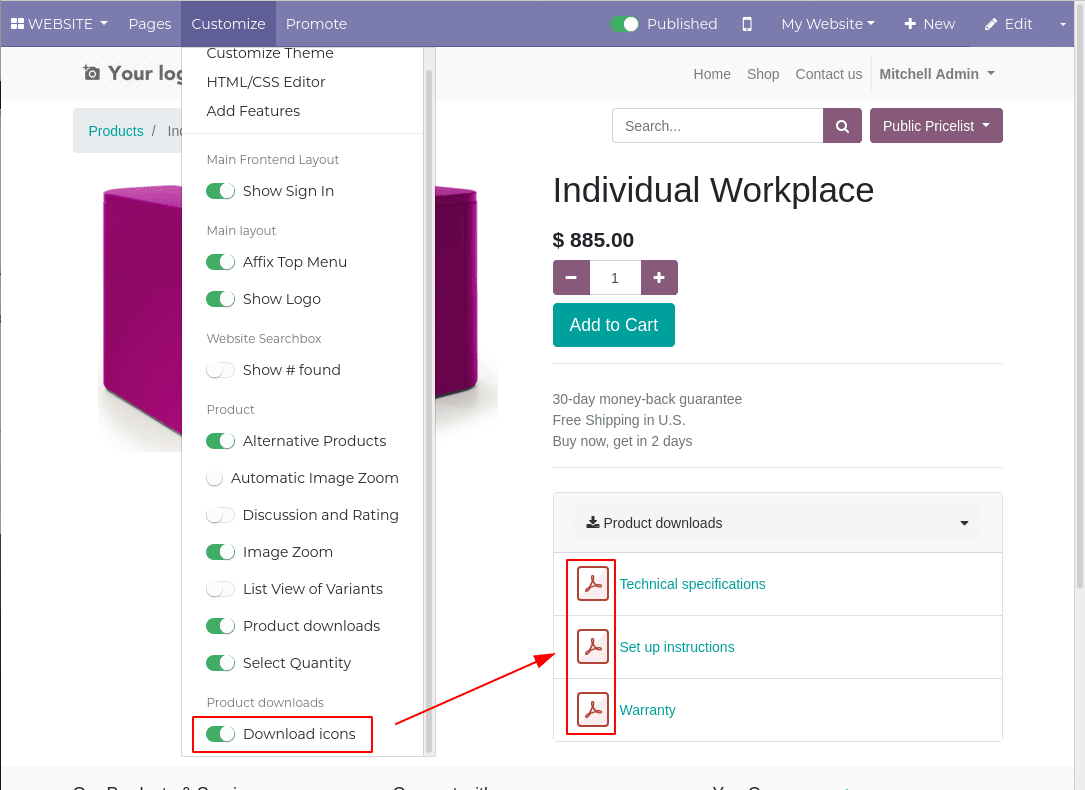Click the mobile preview phone icon

pyautogui.click(x=747, y=24)
